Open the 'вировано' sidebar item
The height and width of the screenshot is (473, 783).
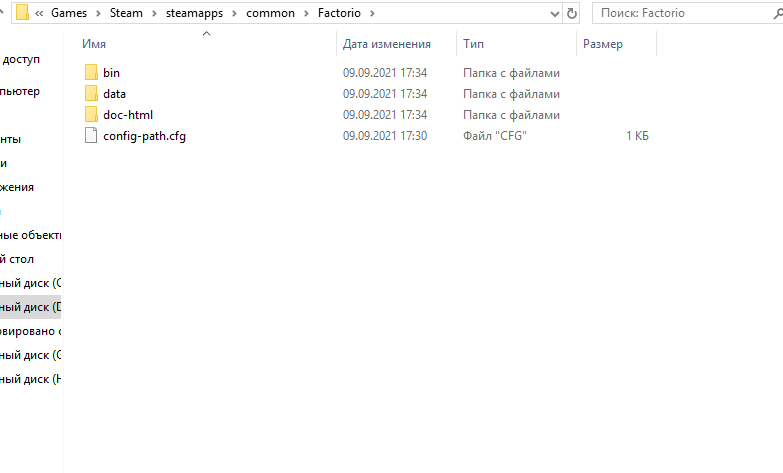coord(30,331)
